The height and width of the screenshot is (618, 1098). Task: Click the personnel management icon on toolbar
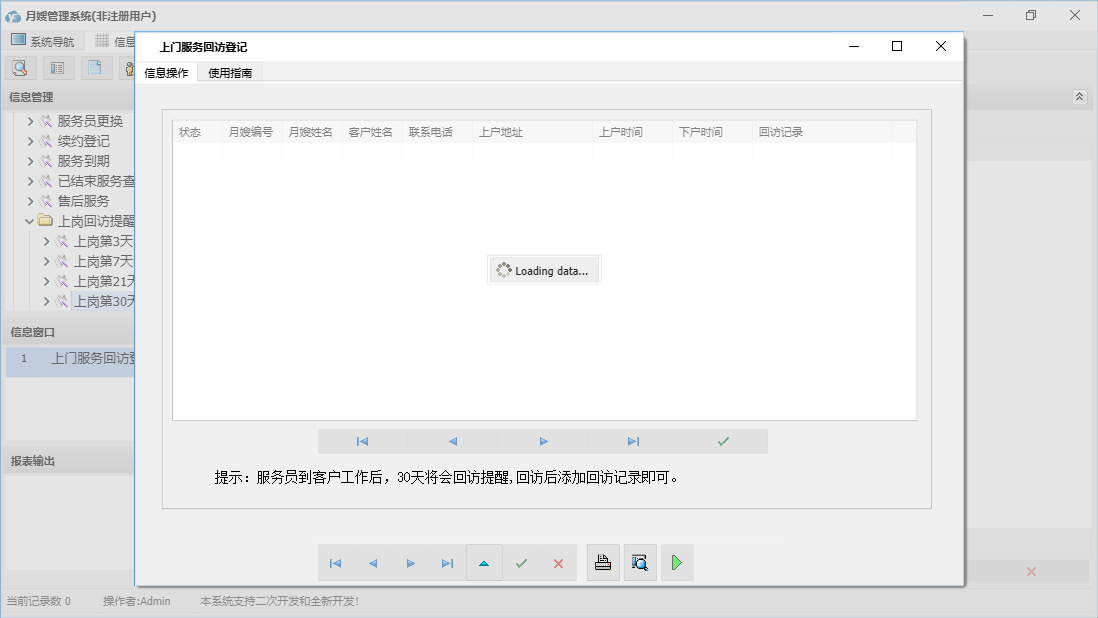coord(128,67)
